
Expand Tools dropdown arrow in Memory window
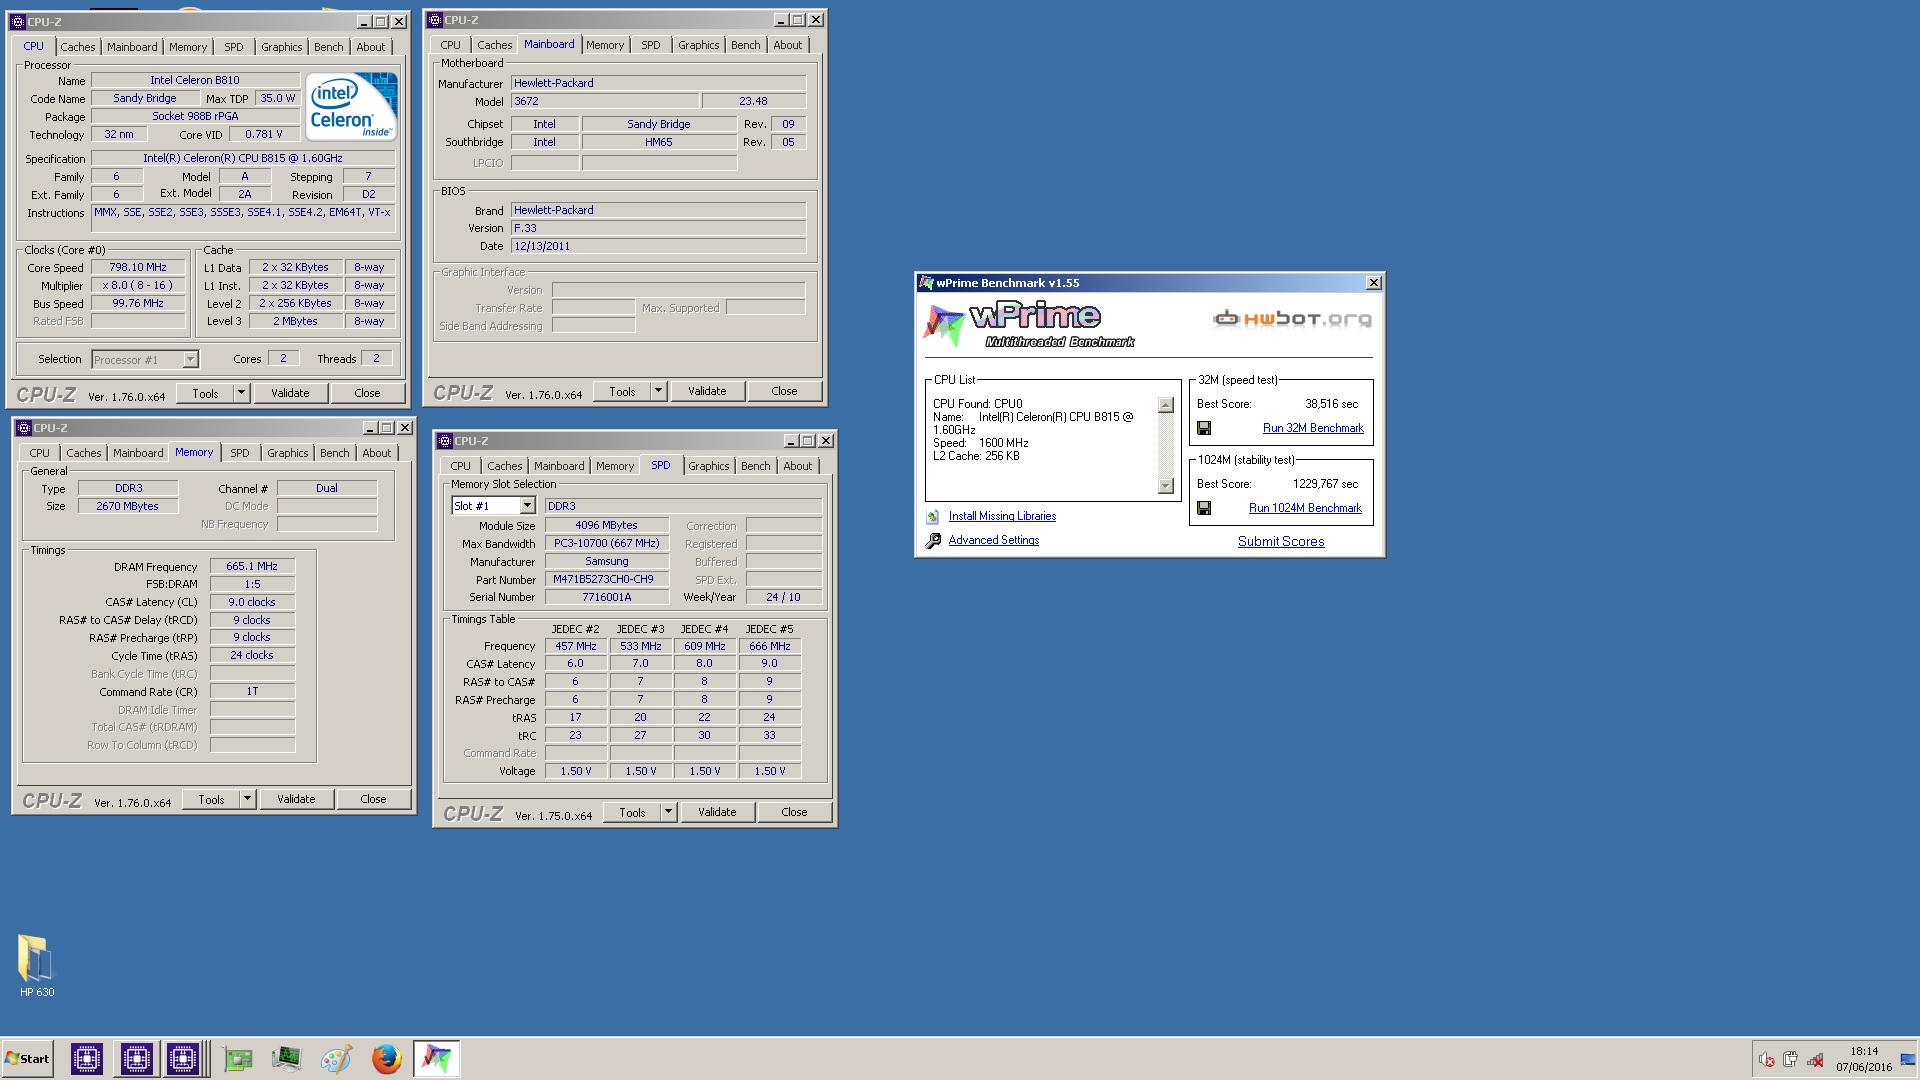pos(247,799)
